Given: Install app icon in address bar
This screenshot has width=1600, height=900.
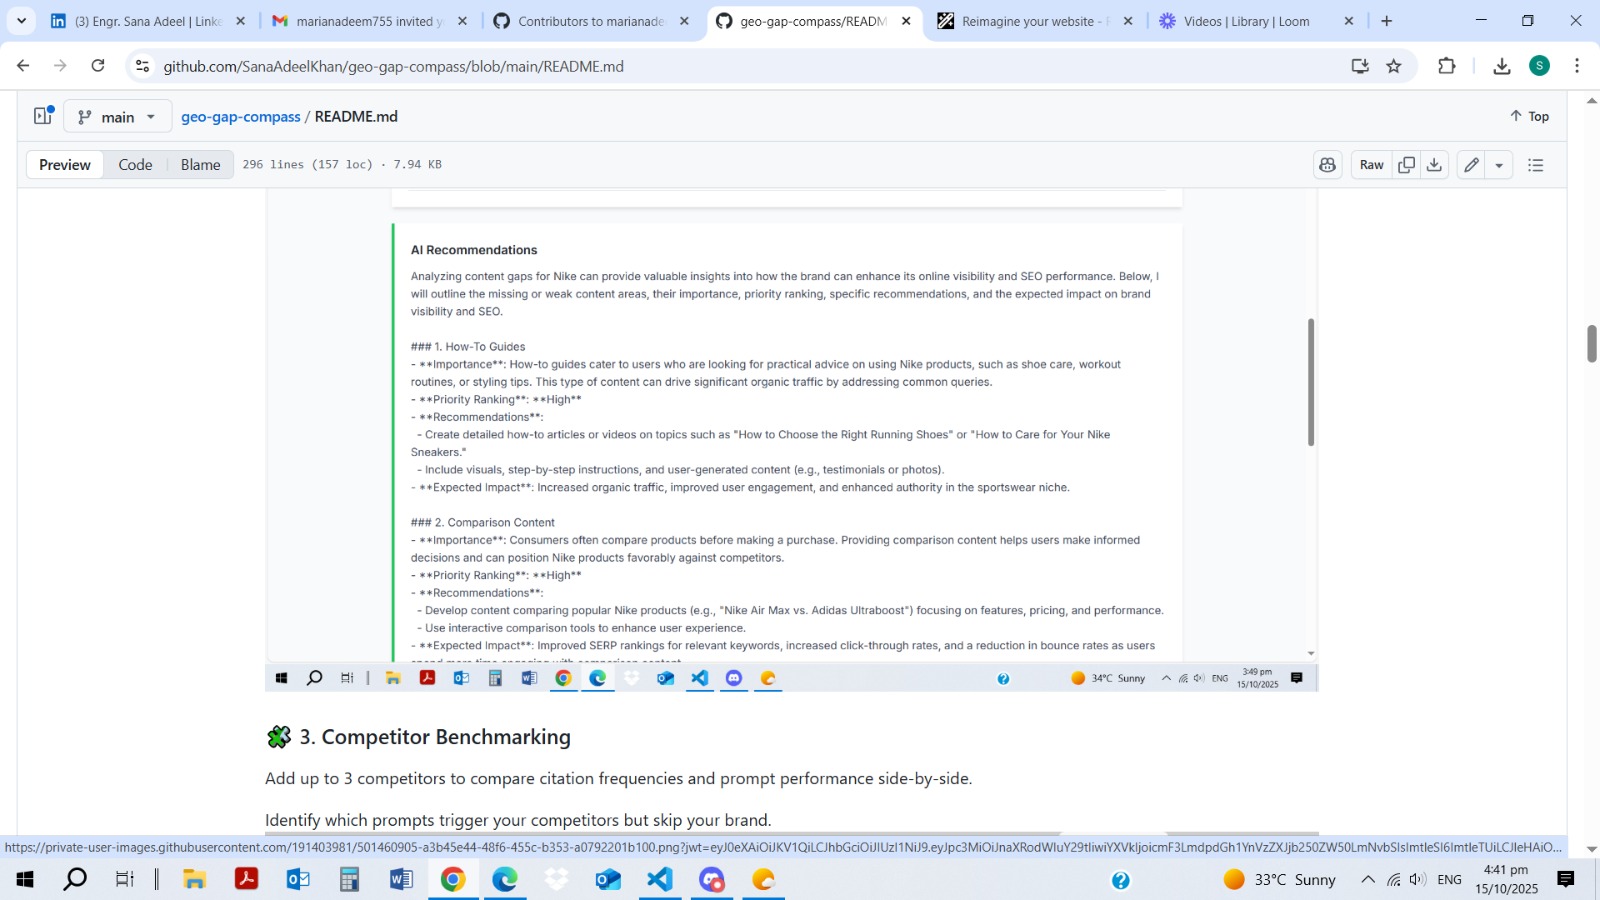Looking at the screenshot, I should click(x=1360, y=66).
